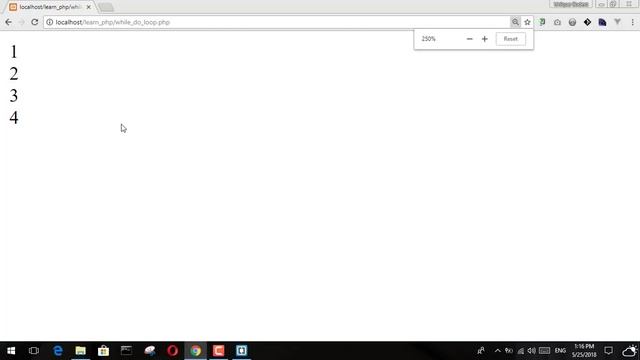This screenshot has height=360, width=640.
Task: Open the red Camtasia taskbar icon
Action: coord(218,351)
